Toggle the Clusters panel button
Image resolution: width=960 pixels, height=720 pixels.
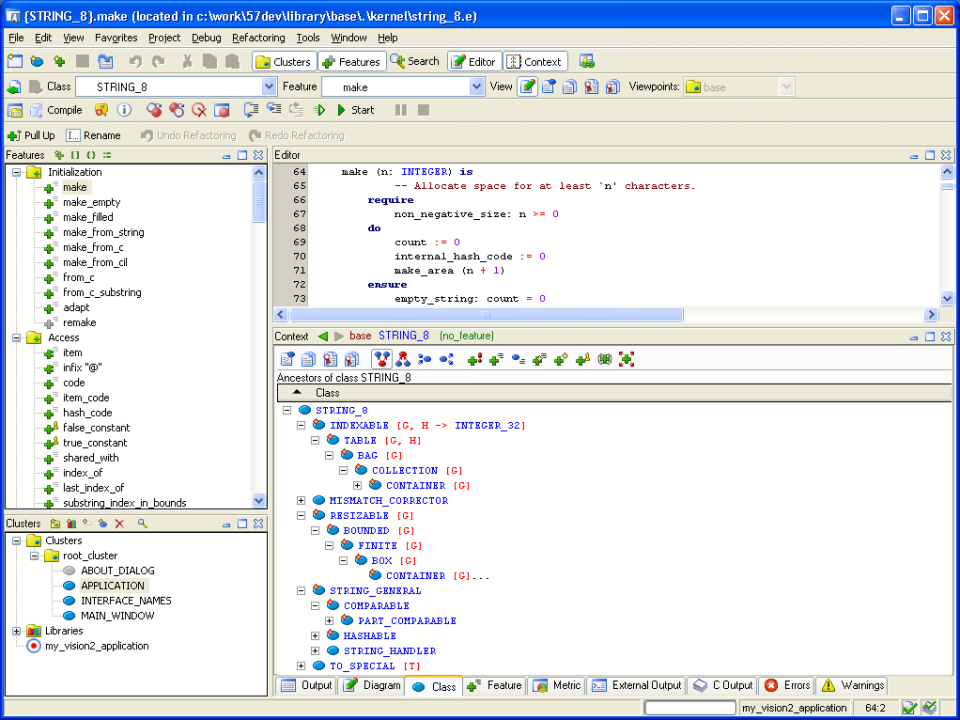(283, 61)
